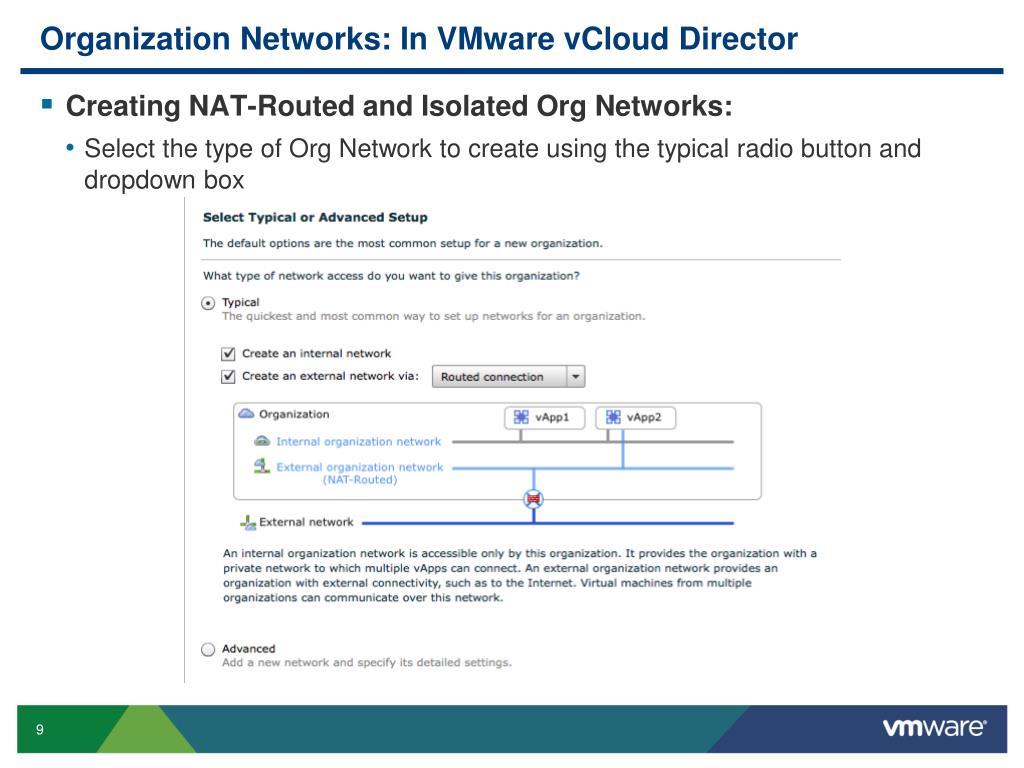Click the vApp2 icon in the diagram
The image size is (1024, 768).
pos(613,417)
